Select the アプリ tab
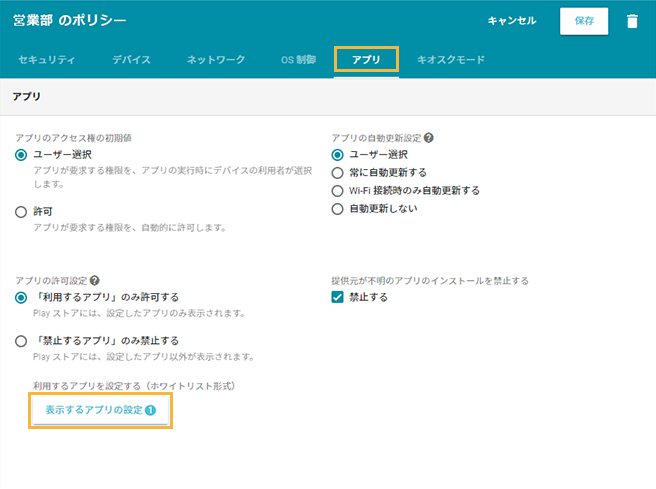The width and height of the screenshot is (656, 489). tap(366, 60)
